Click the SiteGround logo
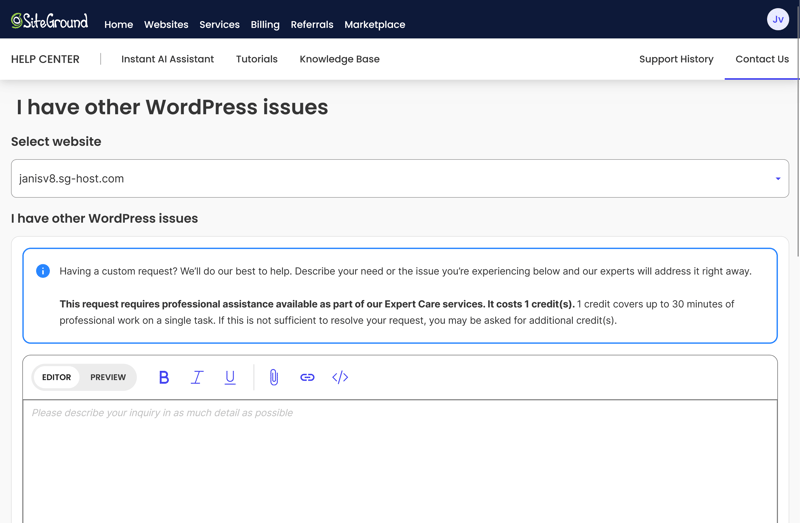This screenshot has height=523, width=800. [x=49, y=21]
